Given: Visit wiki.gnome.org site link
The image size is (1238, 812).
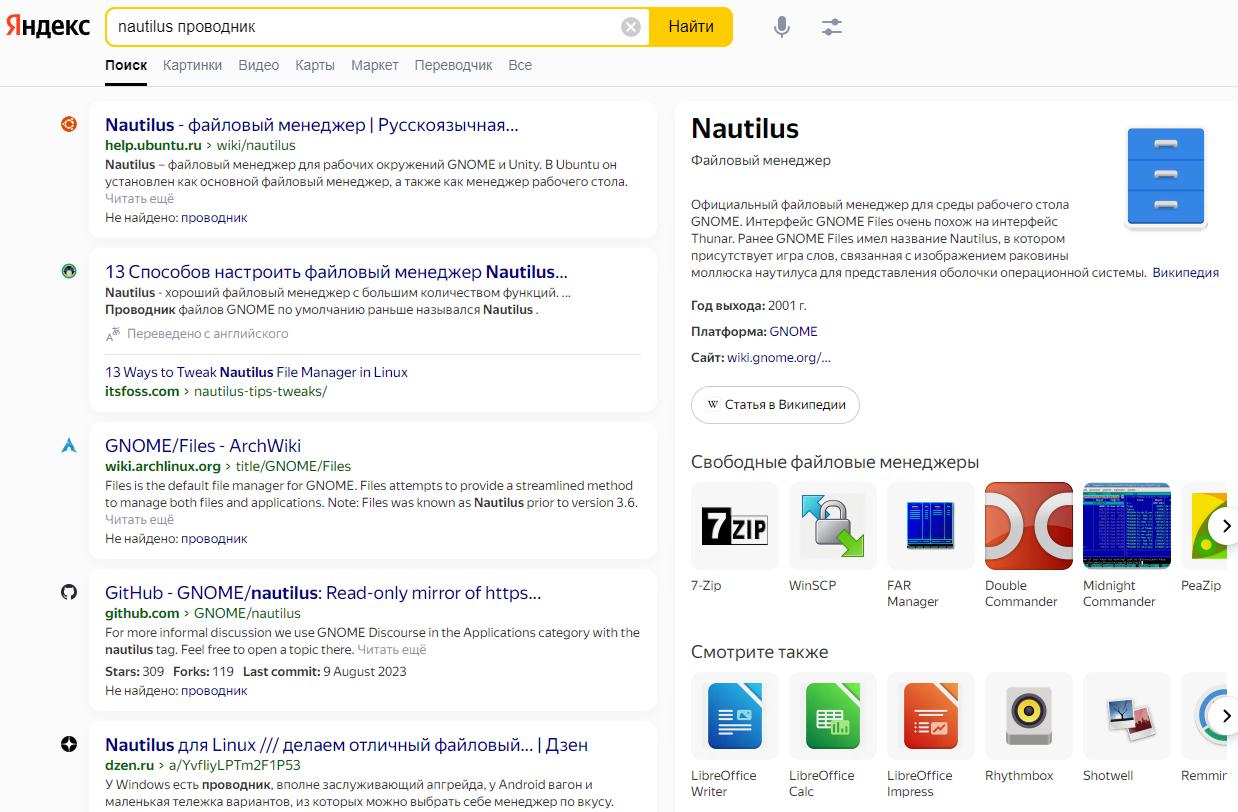Looking at the screenshot, I should [779, 357].
